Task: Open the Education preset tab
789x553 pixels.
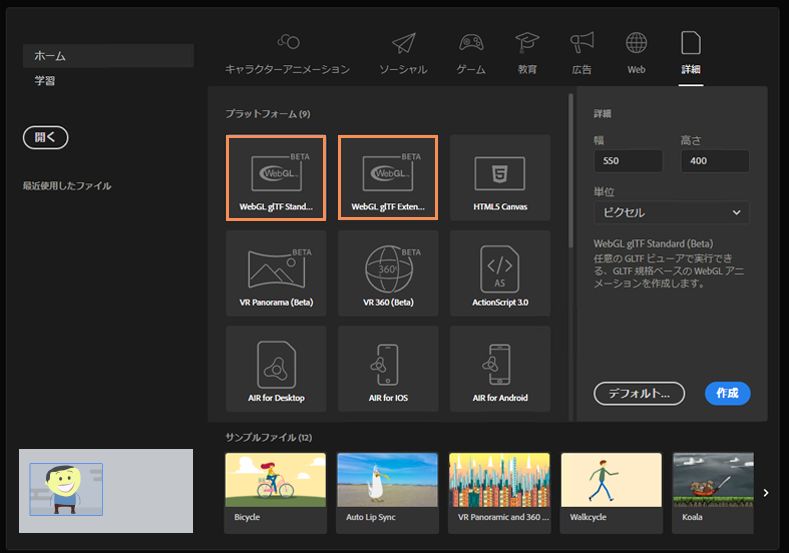Action: point(527,54)
